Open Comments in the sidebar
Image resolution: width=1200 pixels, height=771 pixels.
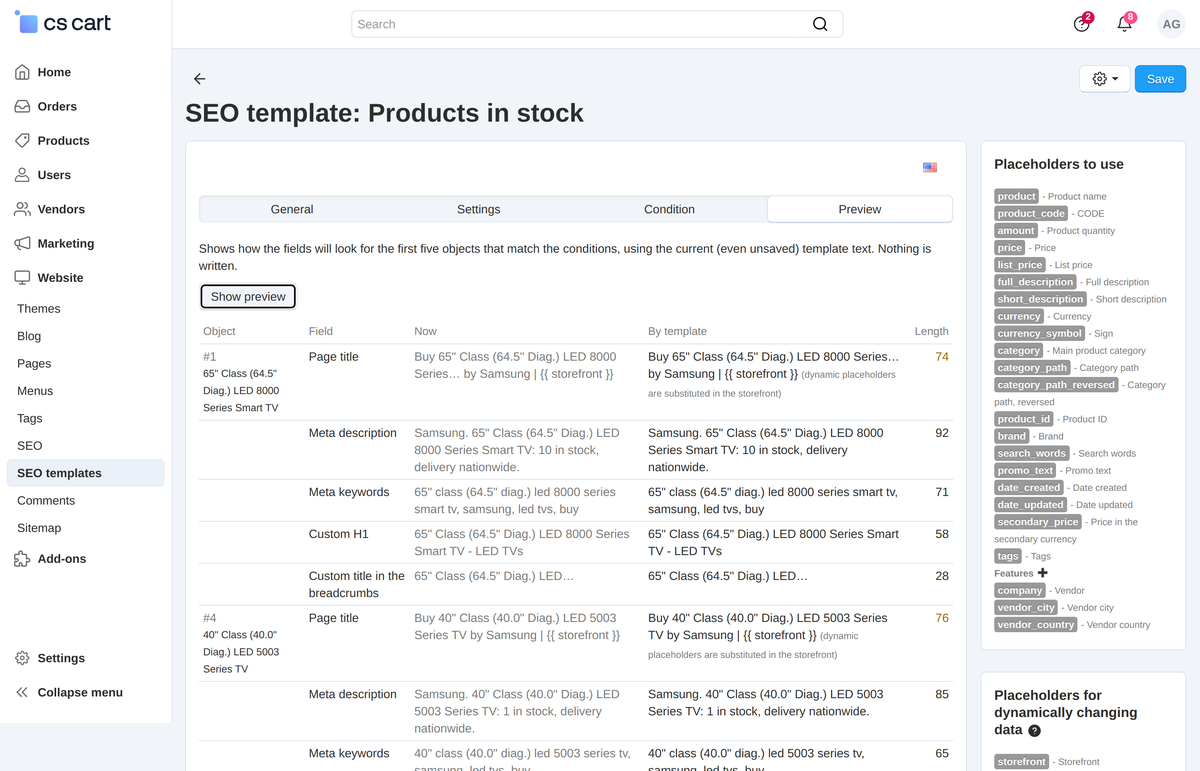46,500
